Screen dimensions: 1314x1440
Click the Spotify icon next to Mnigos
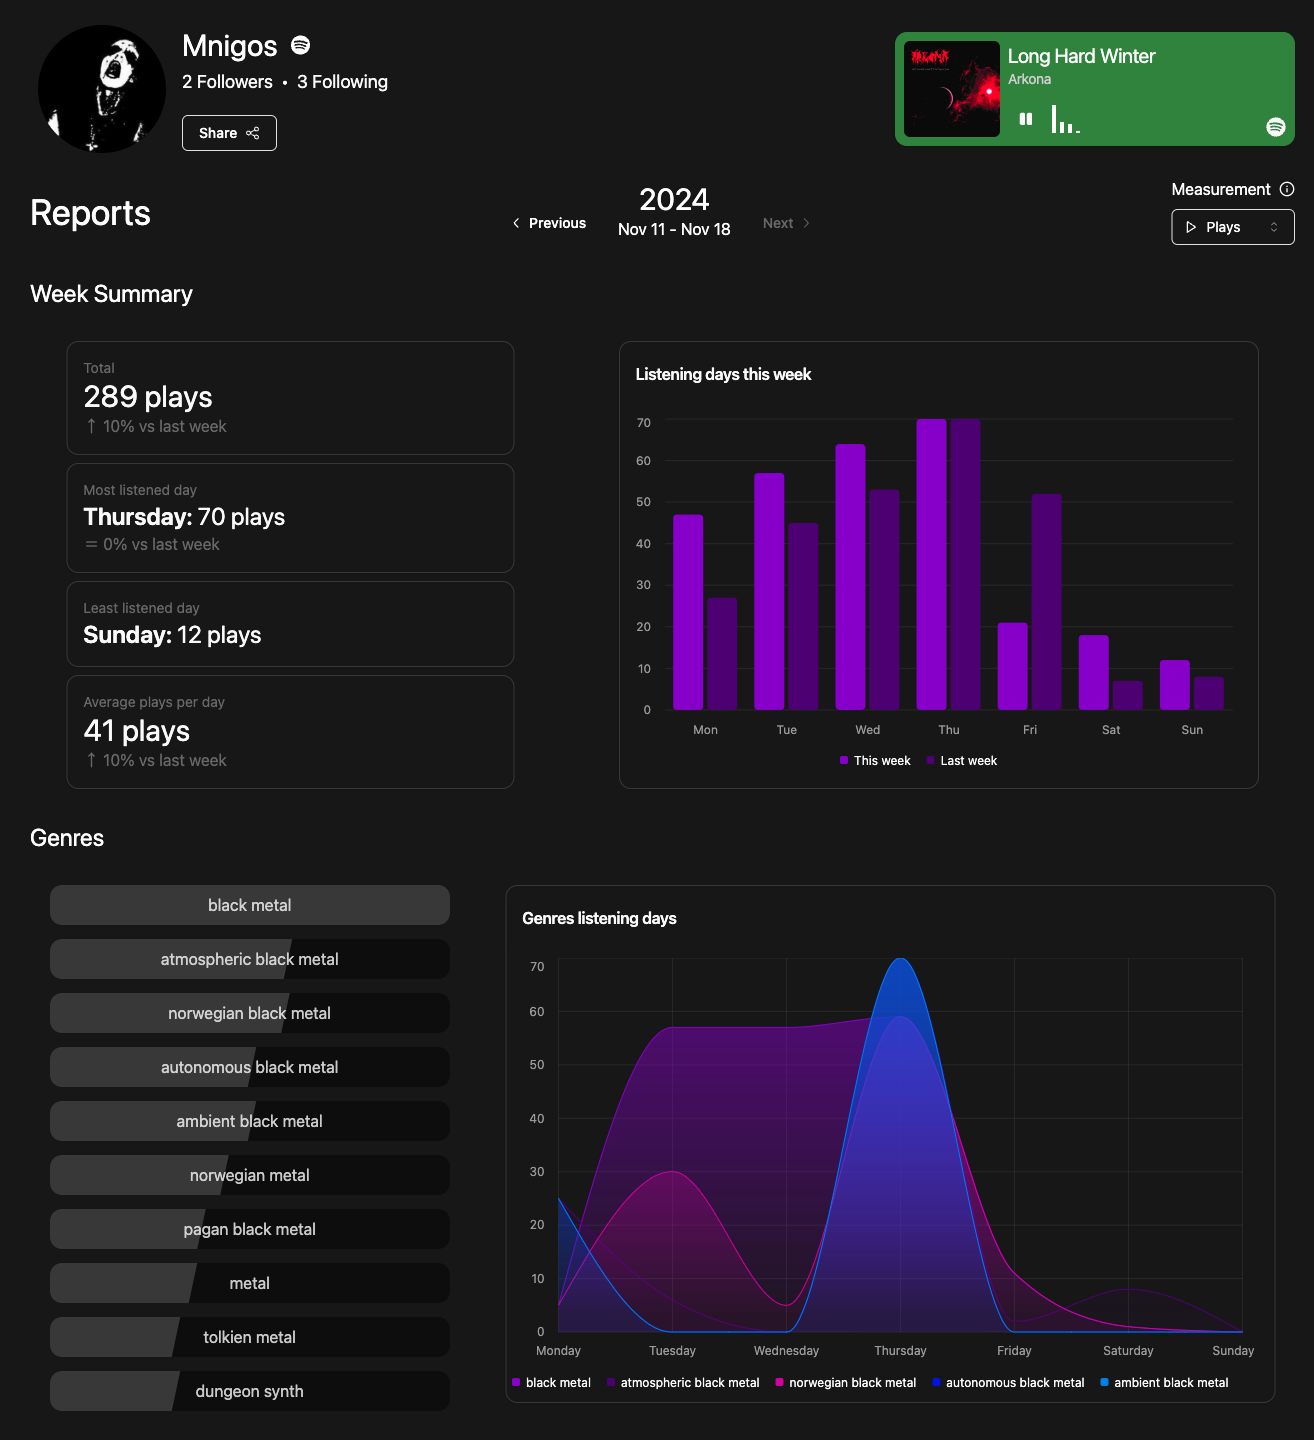click(300, 45)
